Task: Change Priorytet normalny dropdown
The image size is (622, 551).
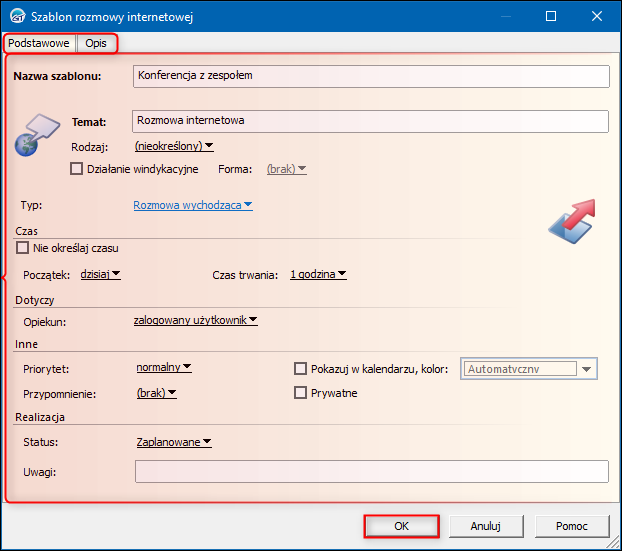Action: pos(164,367)
